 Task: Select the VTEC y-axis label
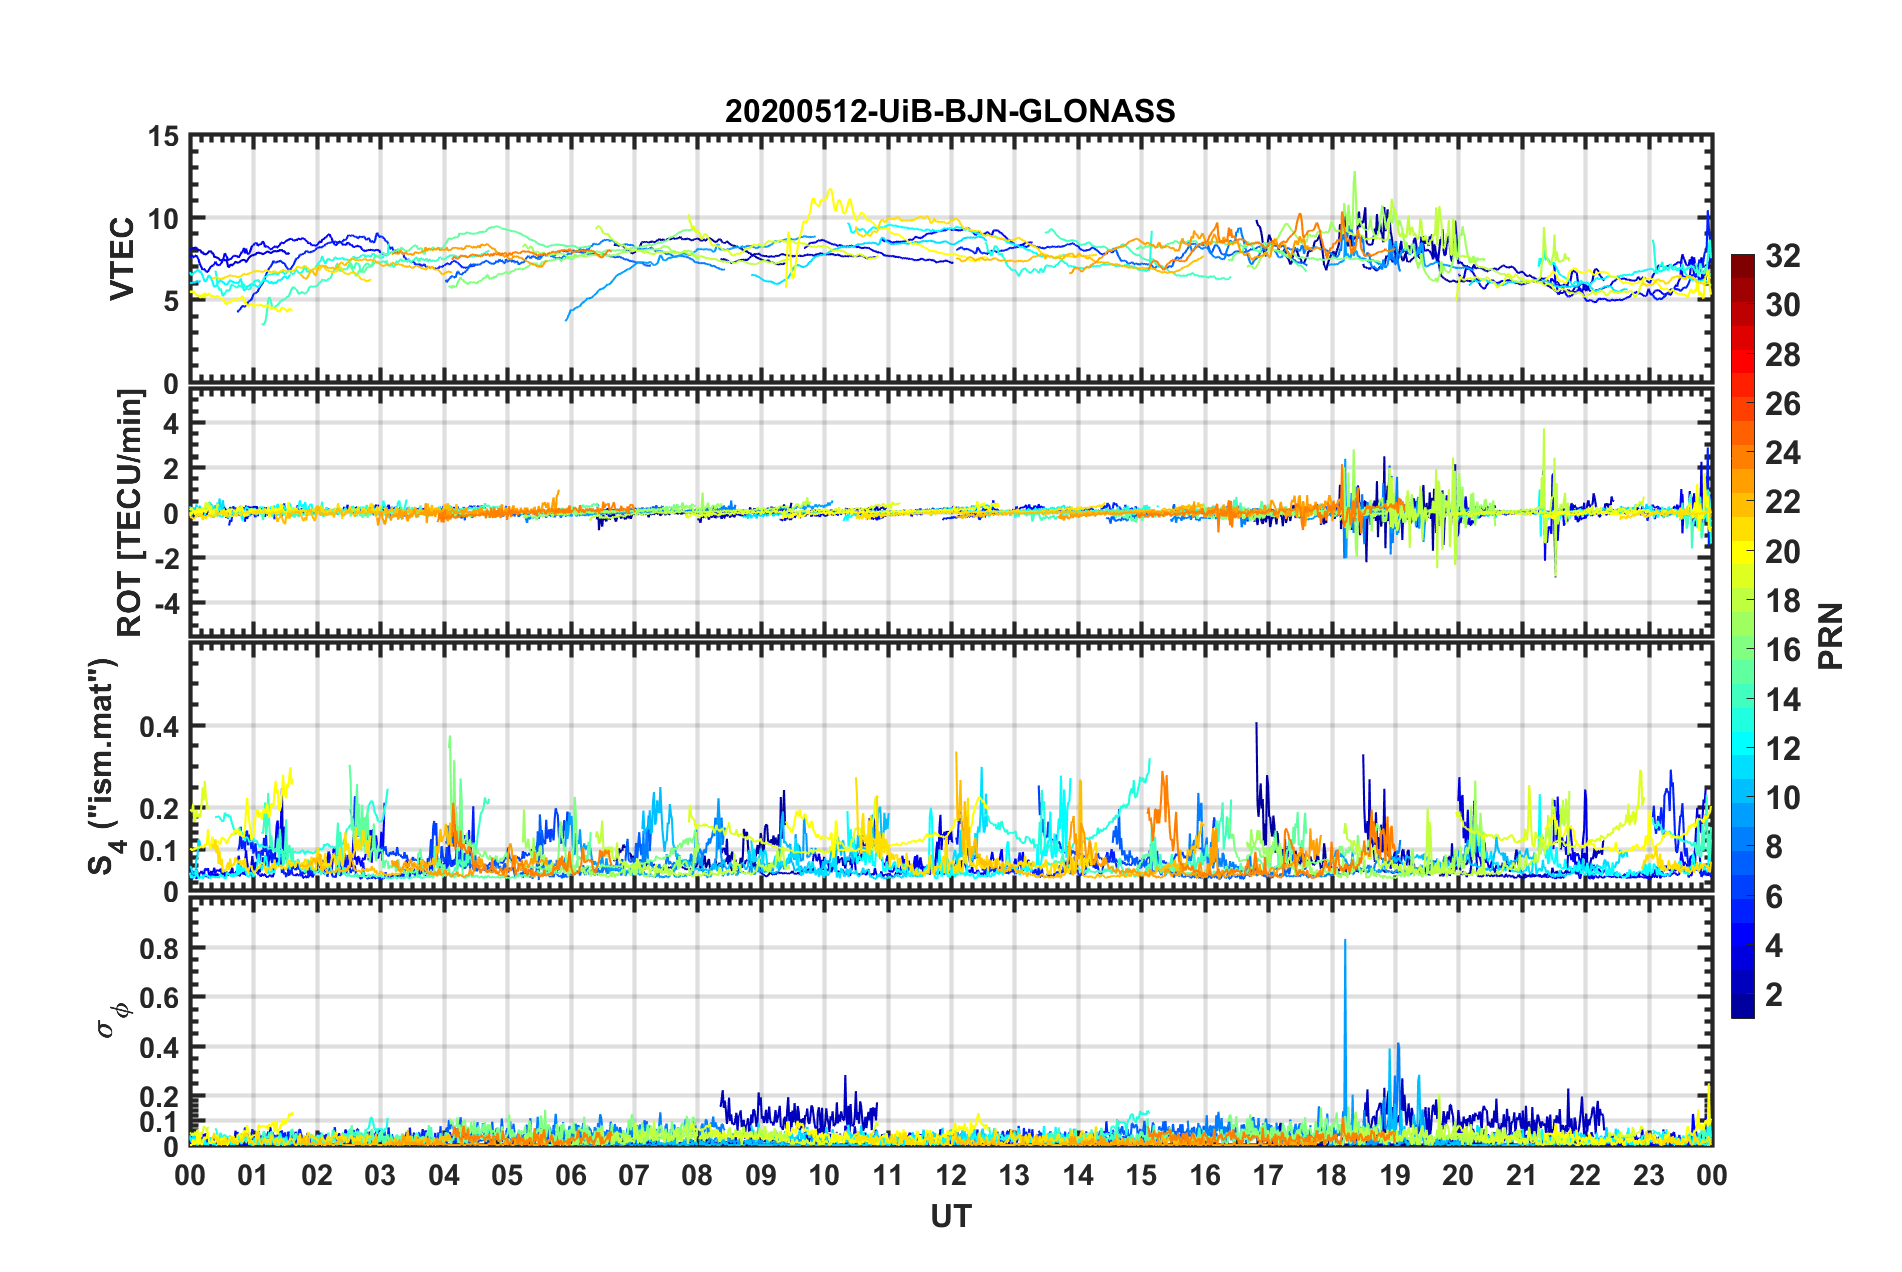point(122,258)
